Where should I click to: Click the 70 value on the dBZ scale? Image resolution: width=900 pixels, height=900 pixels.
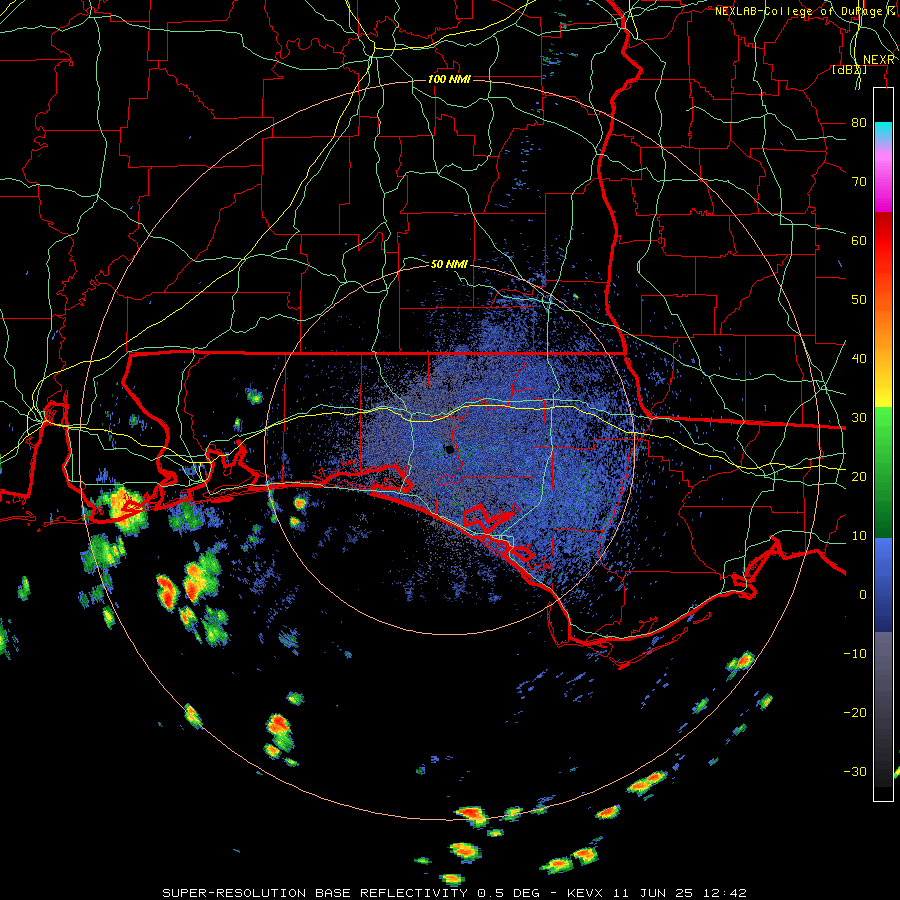click(x=859, y=181)
